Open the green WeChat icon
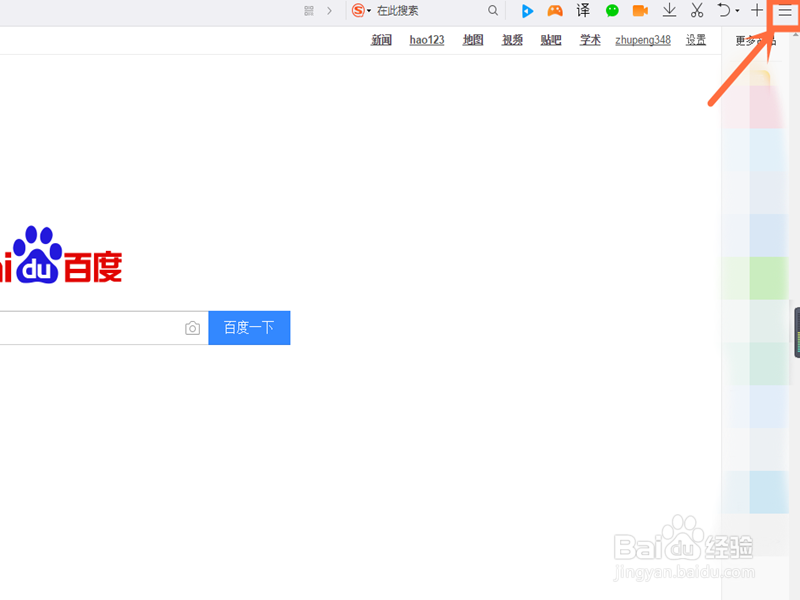Screen dimensions: 800x600 tap(612, 11)
